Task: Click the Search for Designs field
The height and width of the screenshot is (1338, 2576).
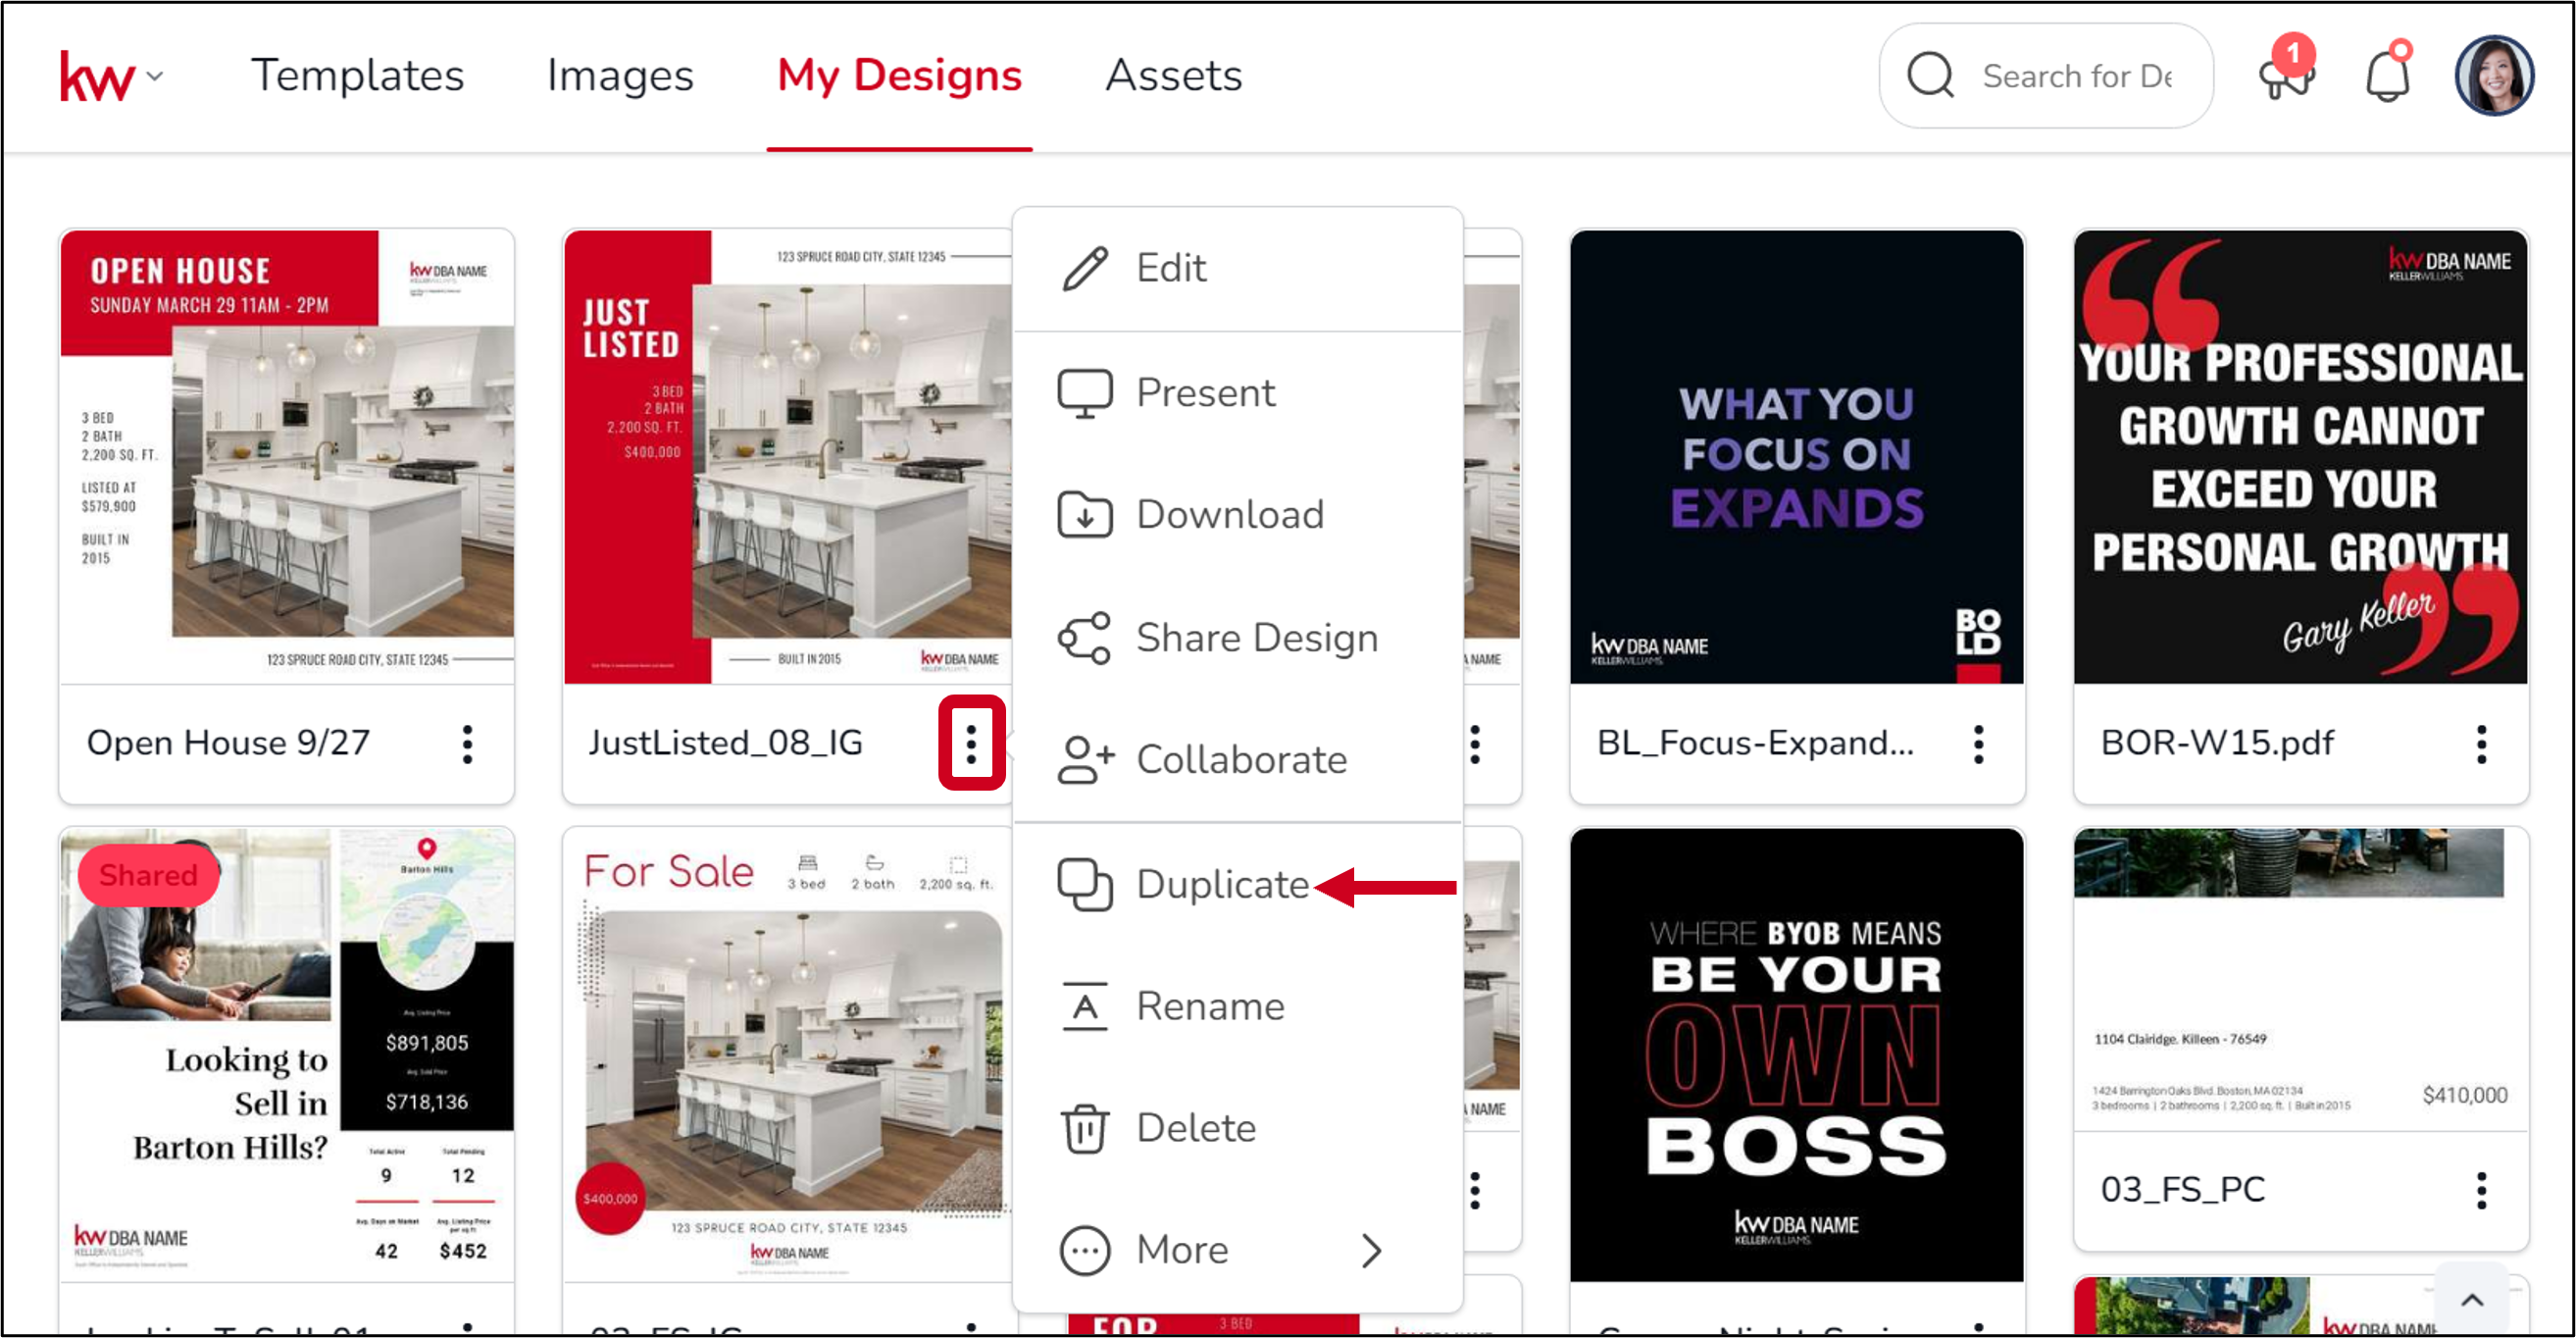Action: [2045, 76]
